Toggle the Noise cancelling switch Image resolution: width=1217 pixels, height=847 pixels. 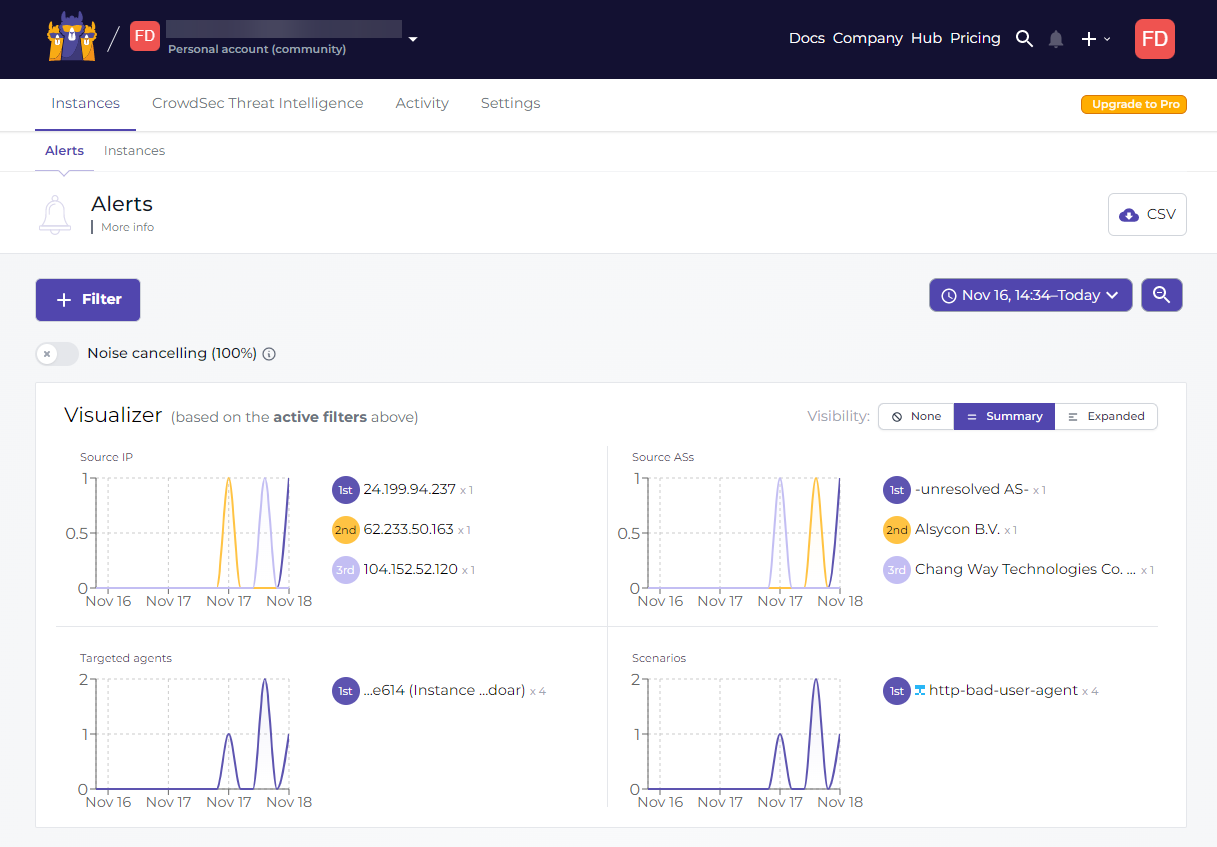point(57,354)
